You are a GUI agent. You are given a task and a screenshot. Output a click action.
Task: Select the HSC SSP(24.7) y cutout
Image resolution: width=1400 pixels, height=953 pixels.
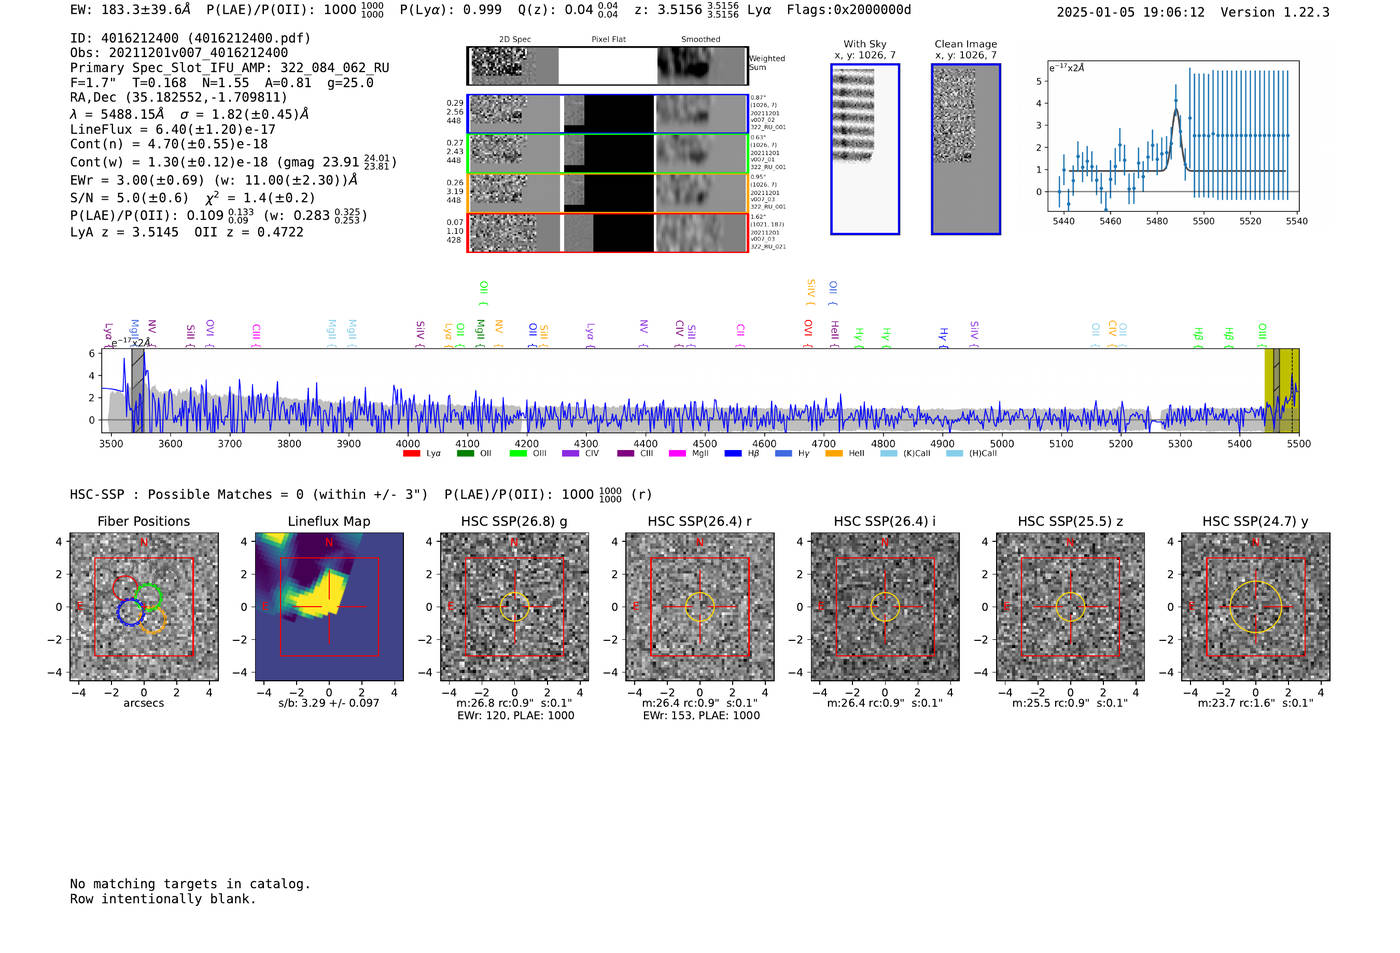[x=1256, y=607]
